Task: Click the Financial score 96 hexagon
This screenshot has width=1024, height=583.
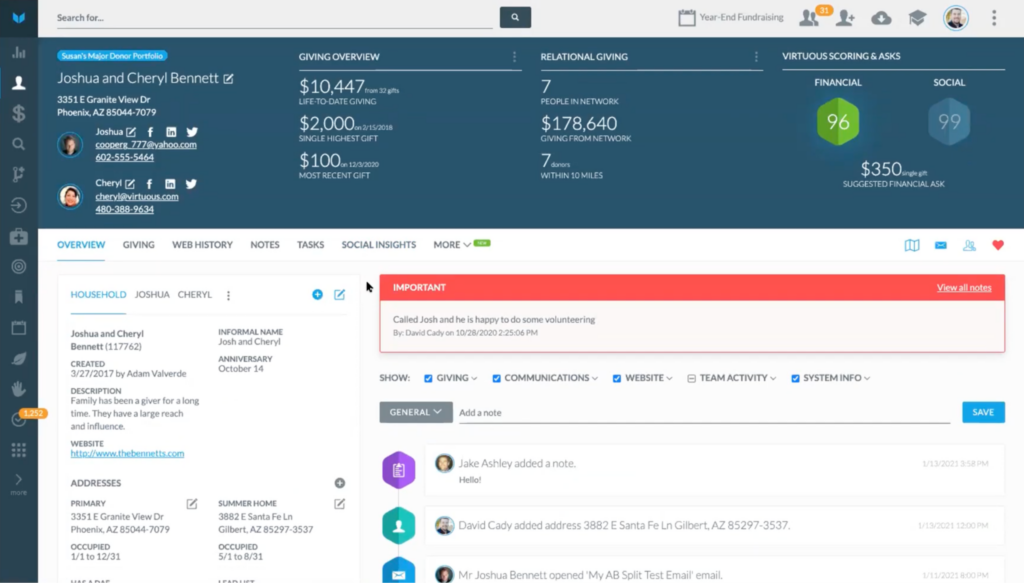Action: point(838,121)
